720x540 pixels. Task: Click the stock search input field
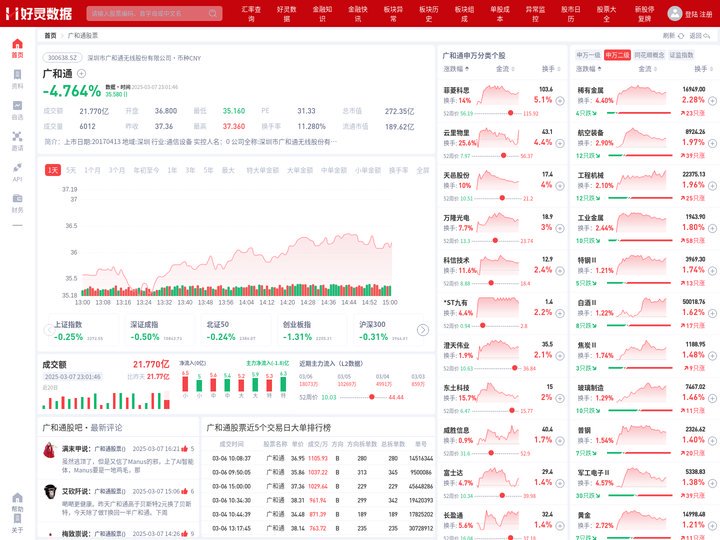154,13
